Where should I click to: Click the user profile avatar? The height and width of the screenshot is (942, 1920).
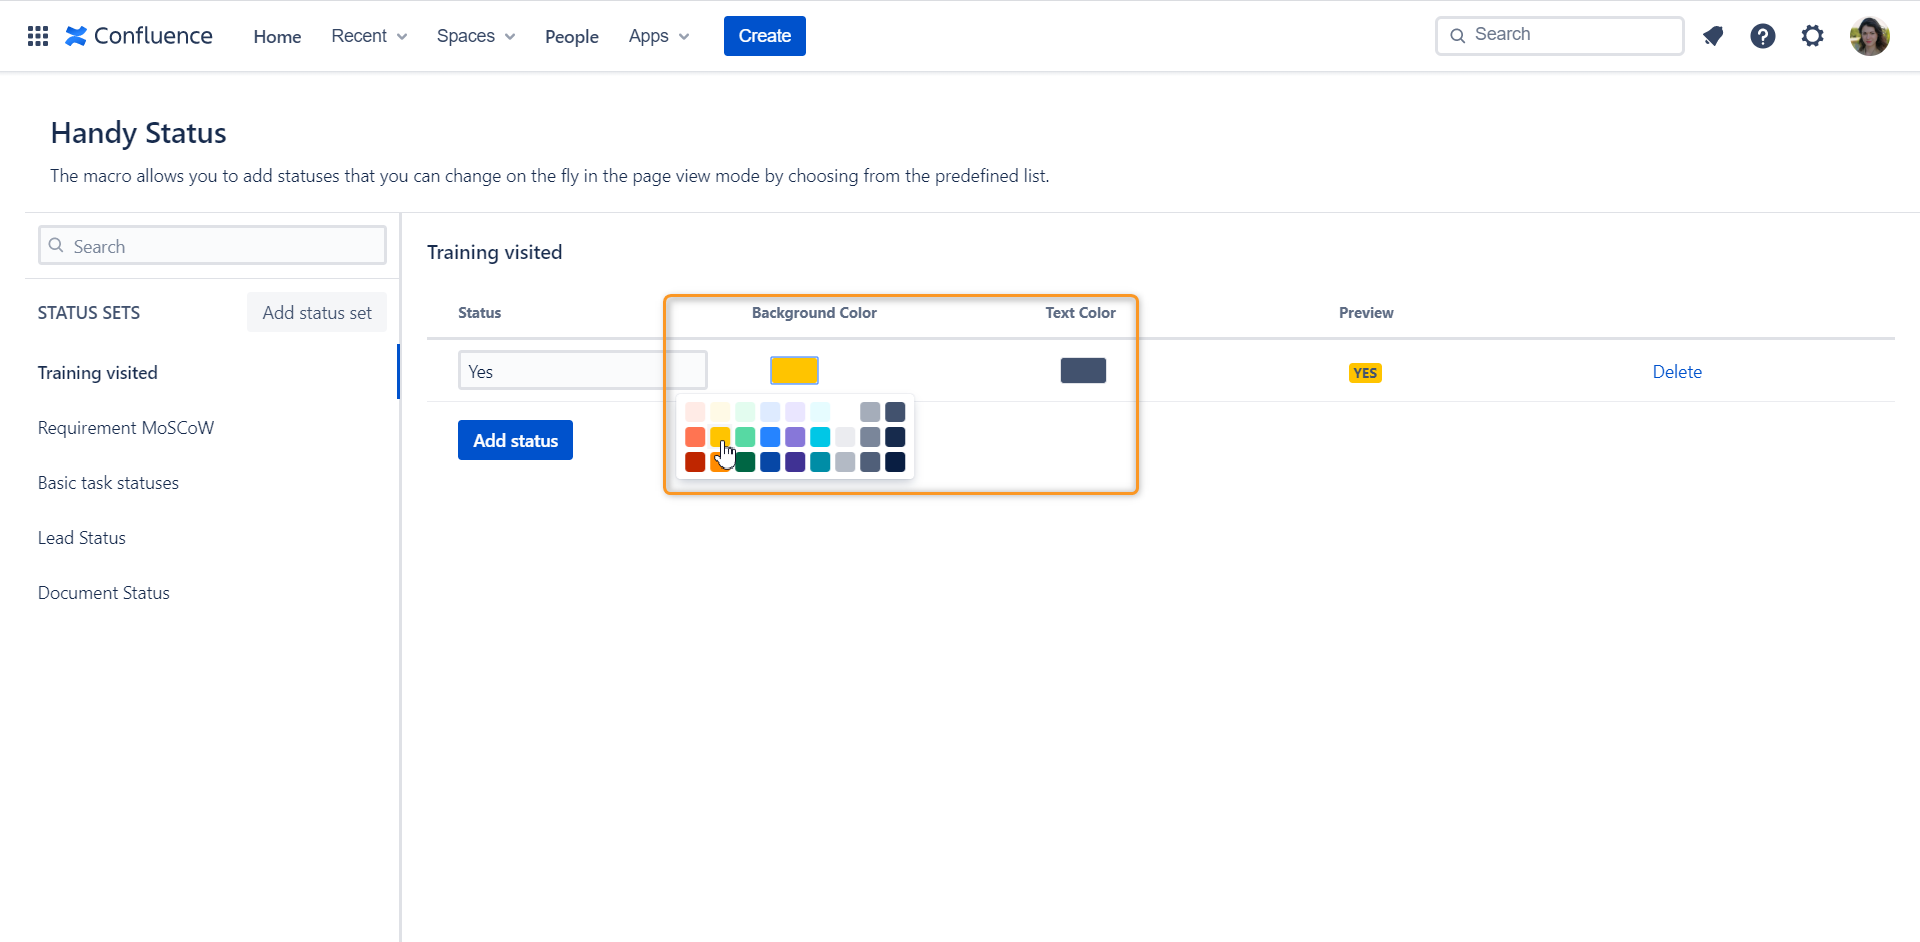1870,36
